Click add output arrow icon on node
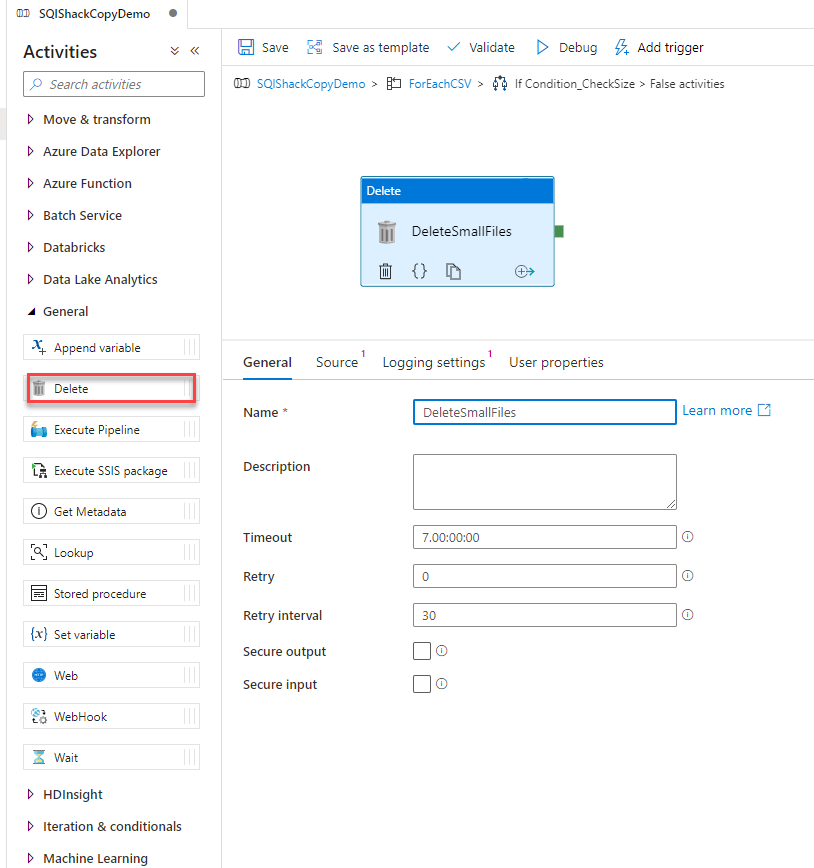 point(525,271)
